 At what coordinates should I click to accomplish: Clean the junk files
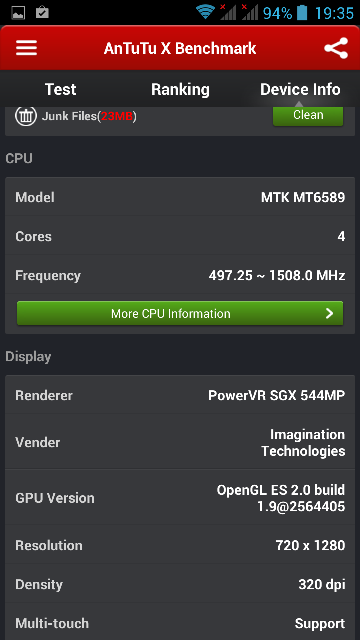click(308, 115)
